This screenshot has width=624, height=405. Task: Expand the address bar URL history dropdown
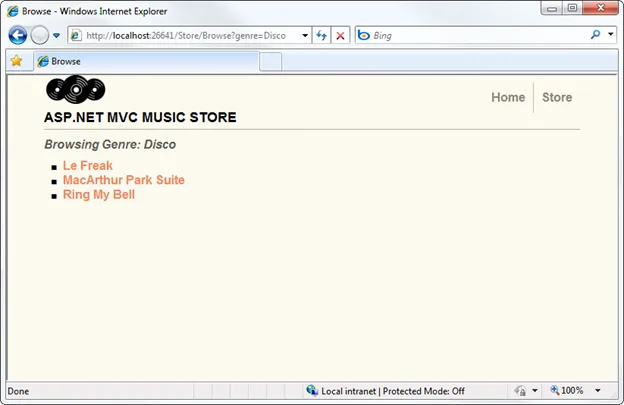[x=305, y=35]
